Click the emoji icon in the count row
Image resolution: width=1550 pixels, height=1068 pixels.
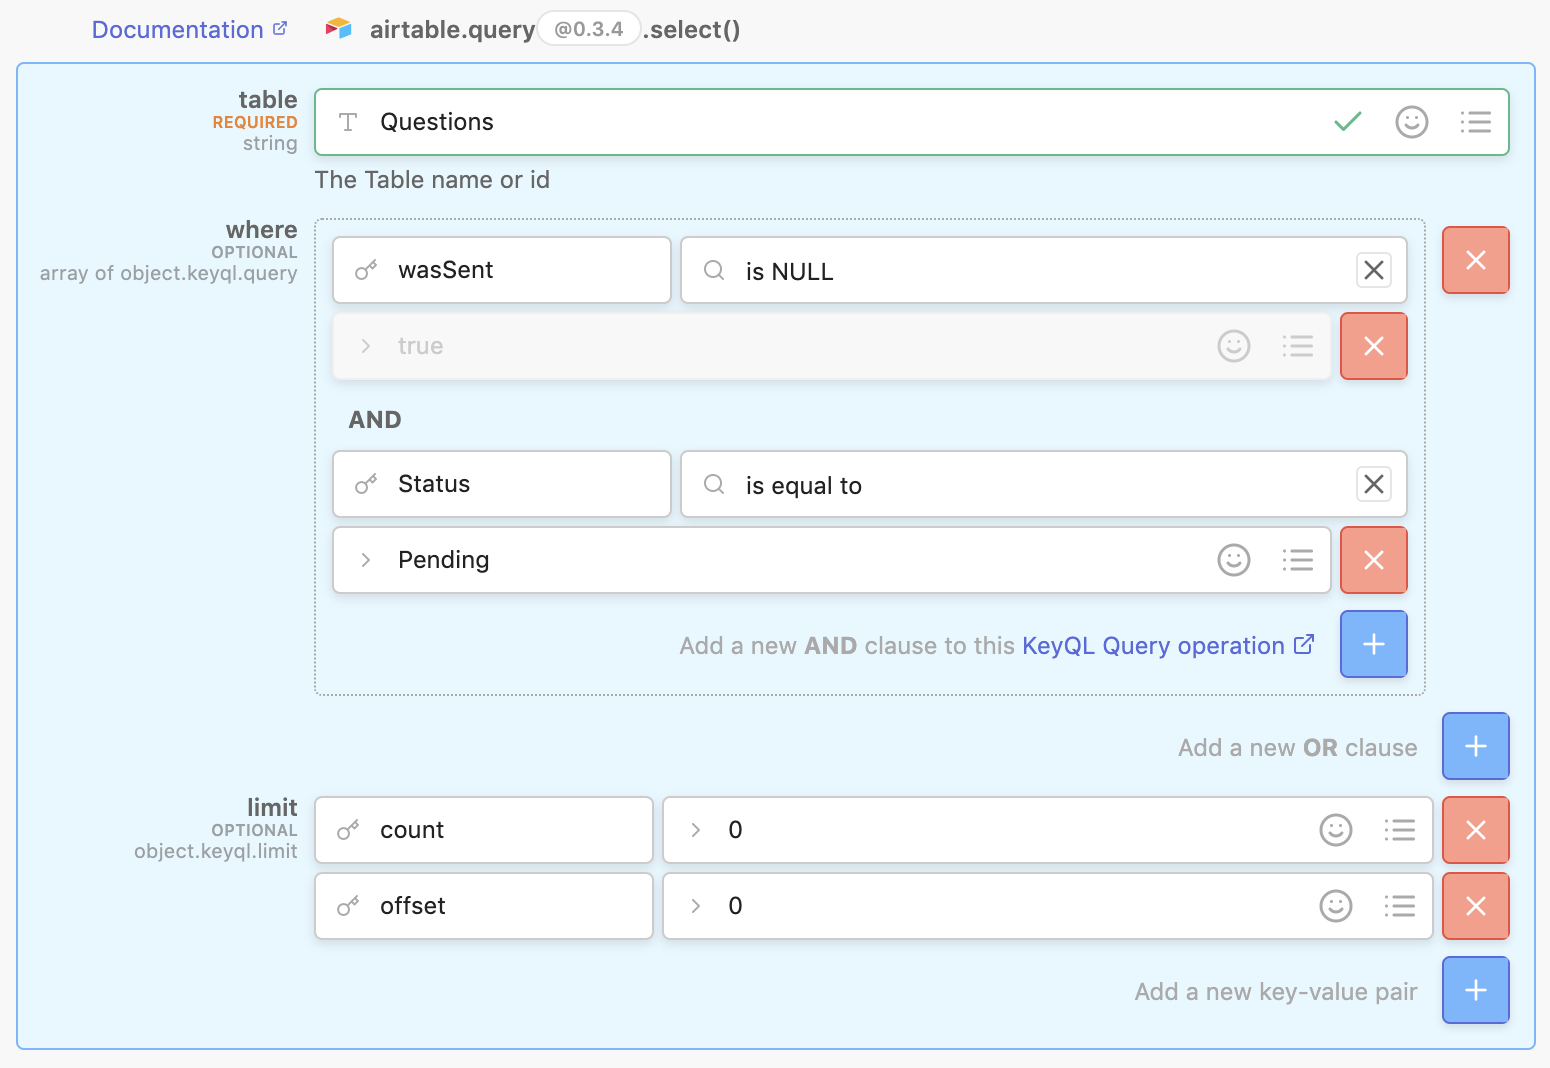coord(1335,830)
